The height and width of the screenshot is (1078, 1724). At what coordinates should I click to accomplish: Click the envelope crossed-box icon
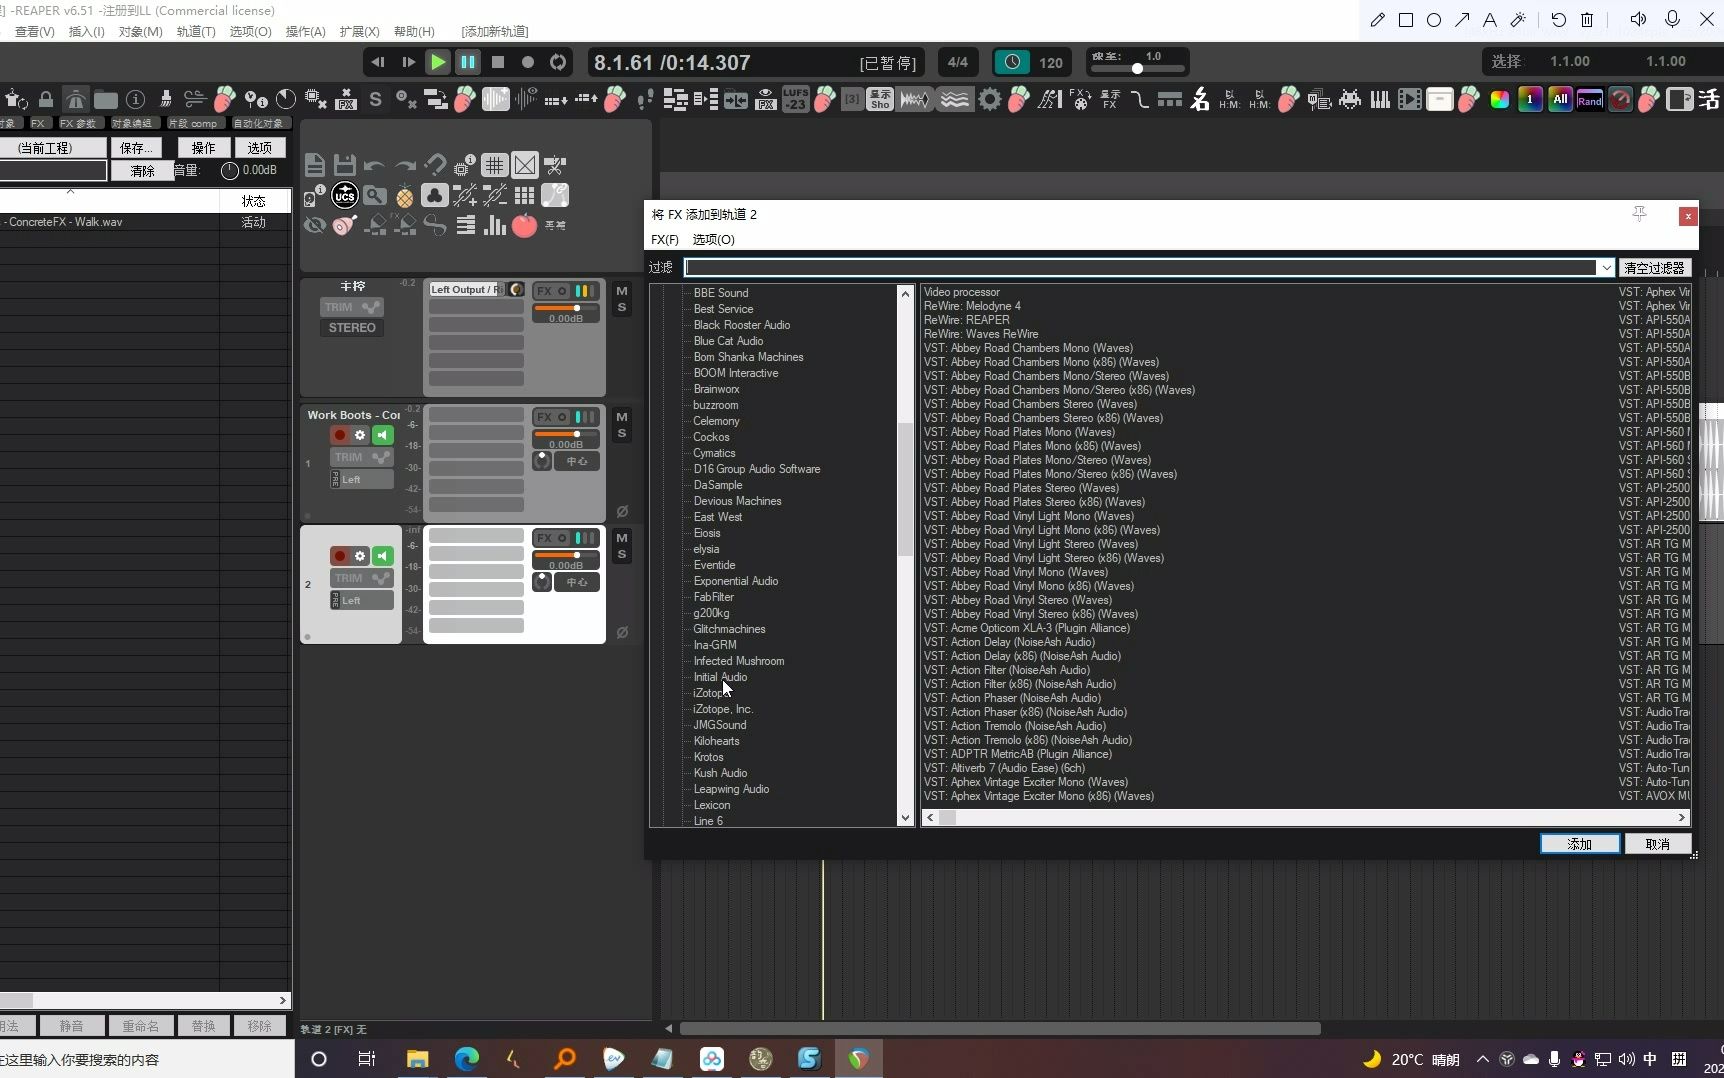524,165
